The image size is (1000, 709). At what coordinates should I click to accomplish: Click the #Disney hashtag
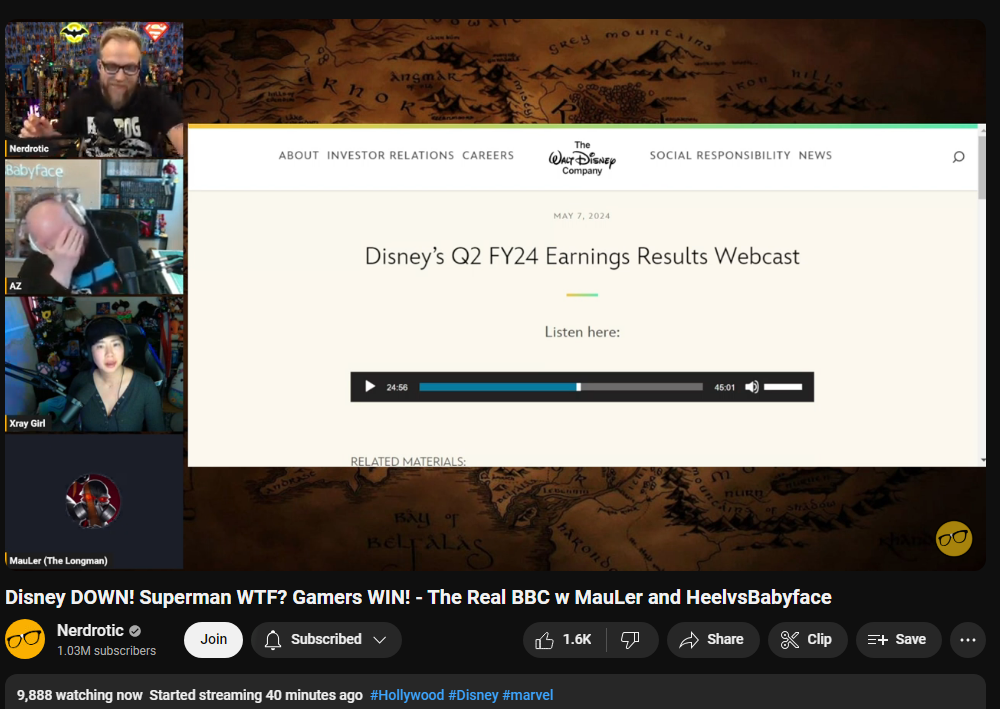473,695
